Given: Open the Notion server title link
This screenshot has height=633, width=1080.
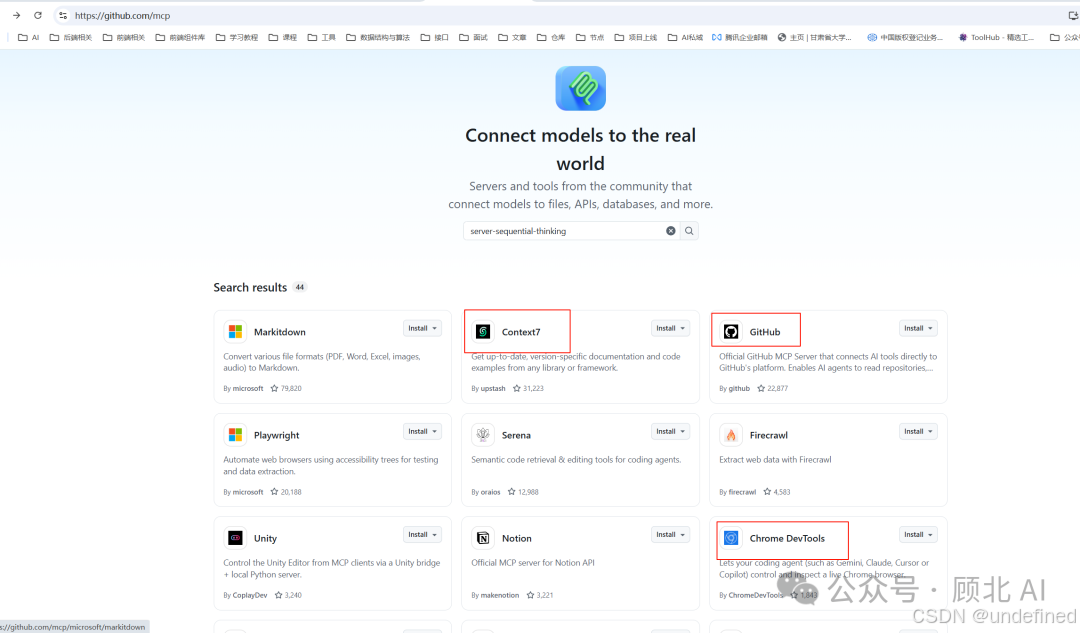Looking at the screenshot, I should click(x=517, y=539).
